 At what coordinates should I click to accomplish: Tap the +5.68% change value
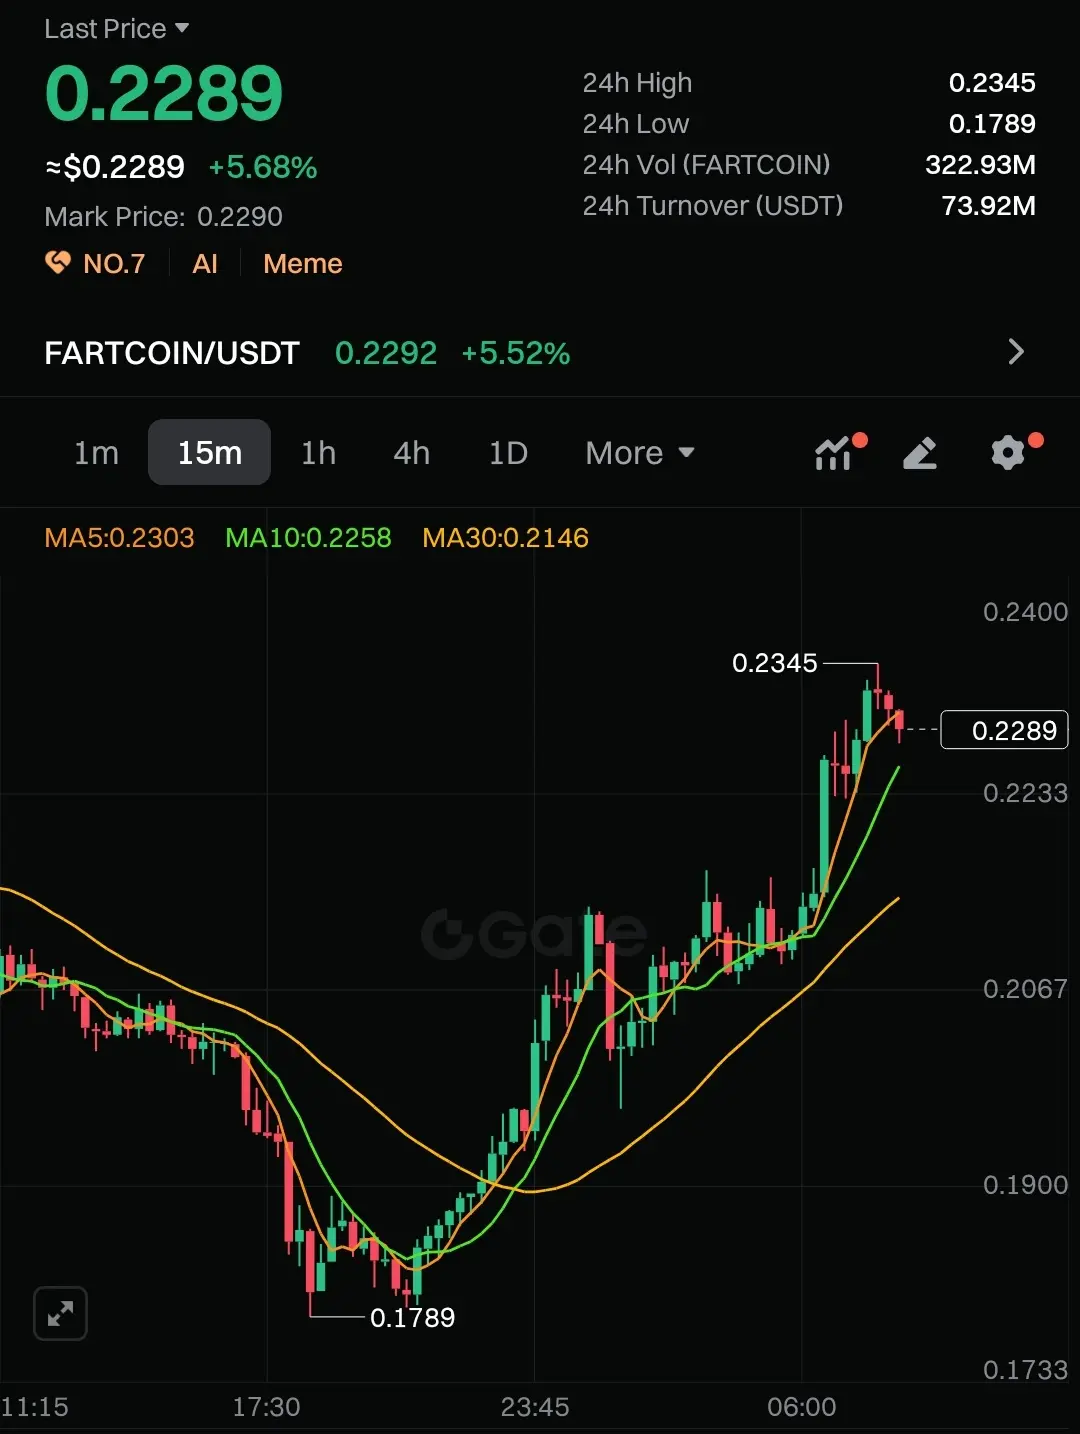[263, 167]
